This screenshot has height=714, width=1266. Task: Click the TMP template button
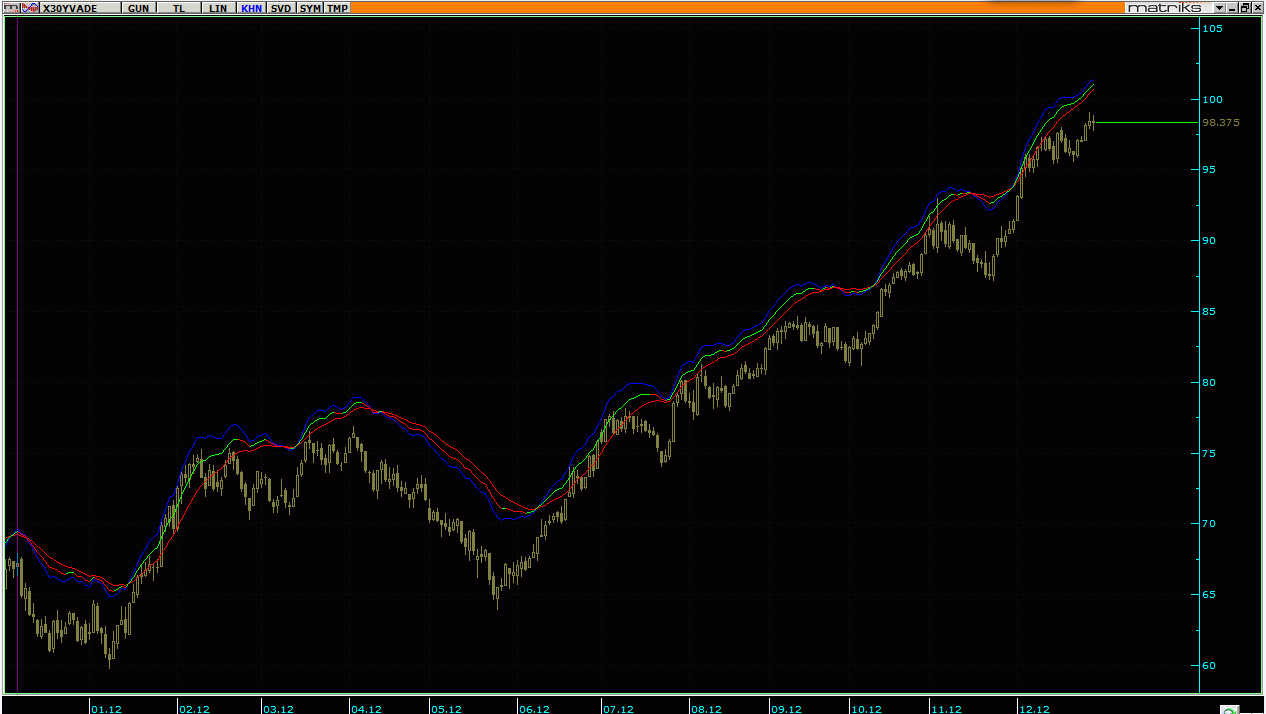[338, 7]
